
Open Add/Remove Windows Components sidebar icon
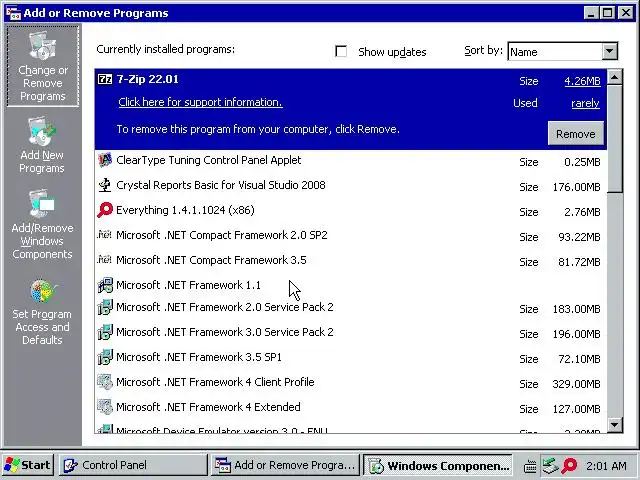point(42,224)
